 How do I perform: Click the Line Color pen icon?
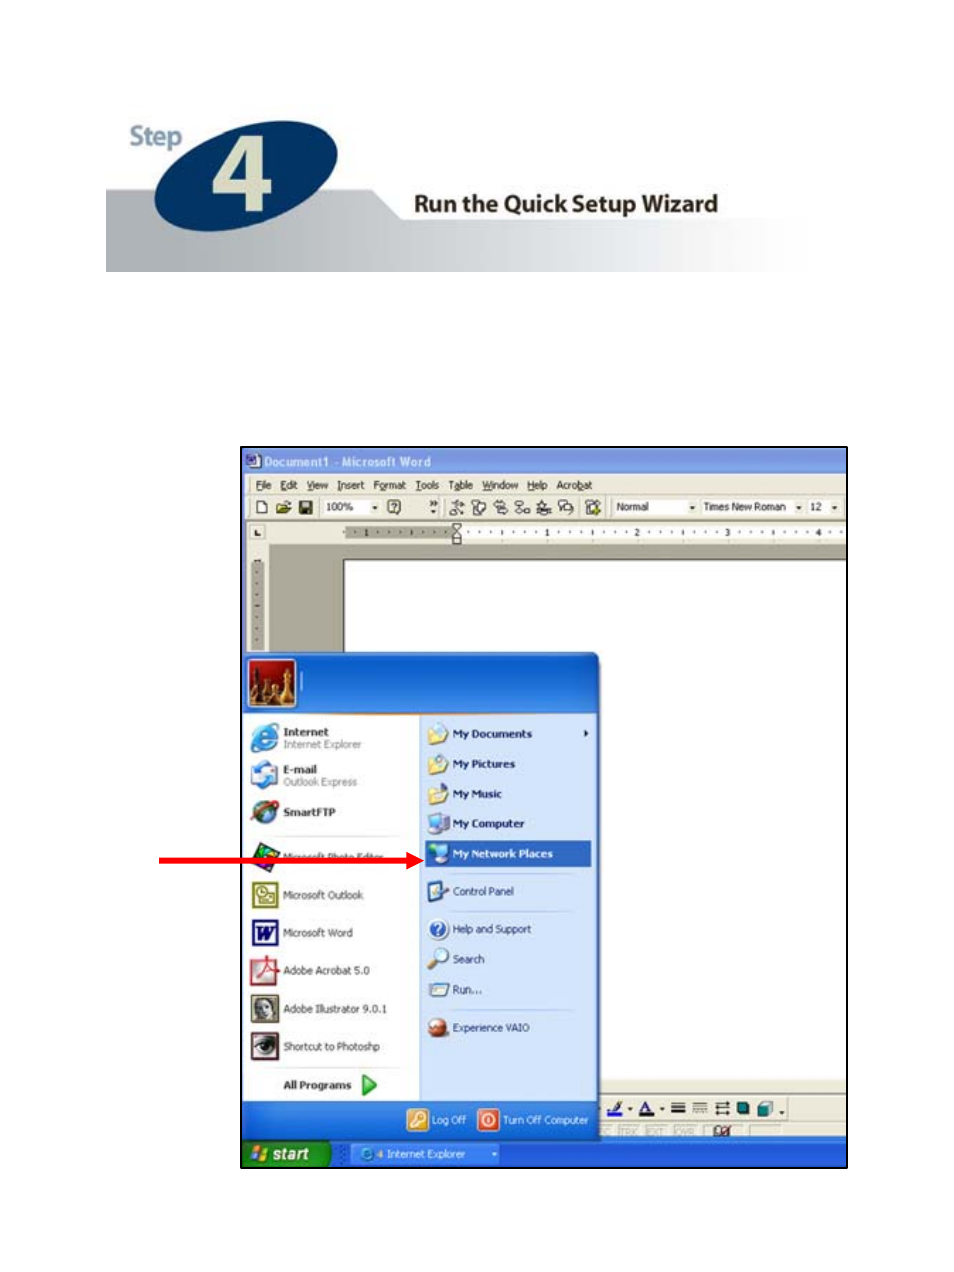[615, 1108]
